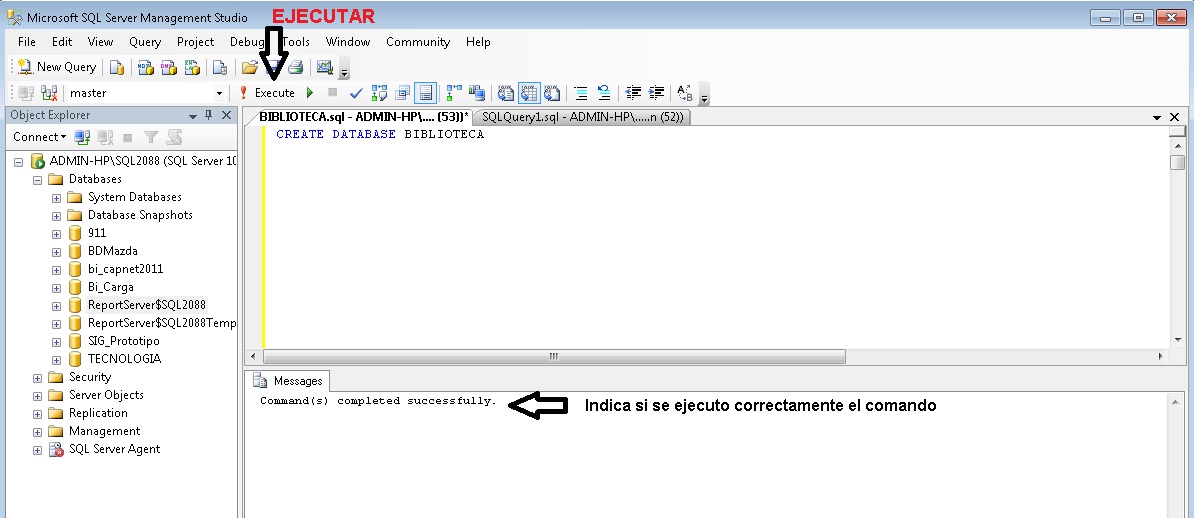Toggle Include Actual Execution Plan

tap(454, 93)
